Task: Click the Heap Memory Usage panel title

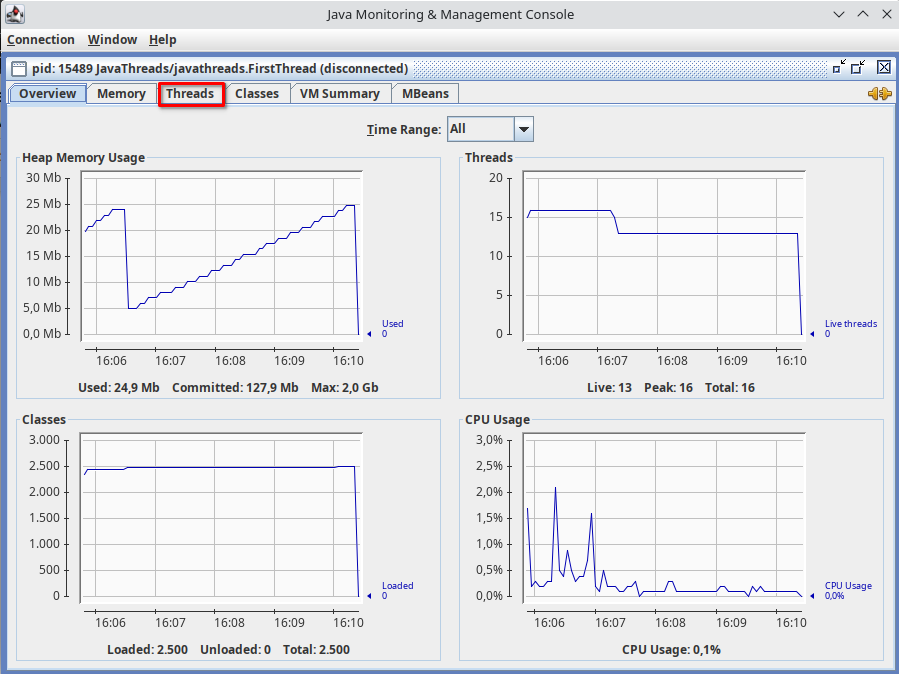Action: (84, 158)
